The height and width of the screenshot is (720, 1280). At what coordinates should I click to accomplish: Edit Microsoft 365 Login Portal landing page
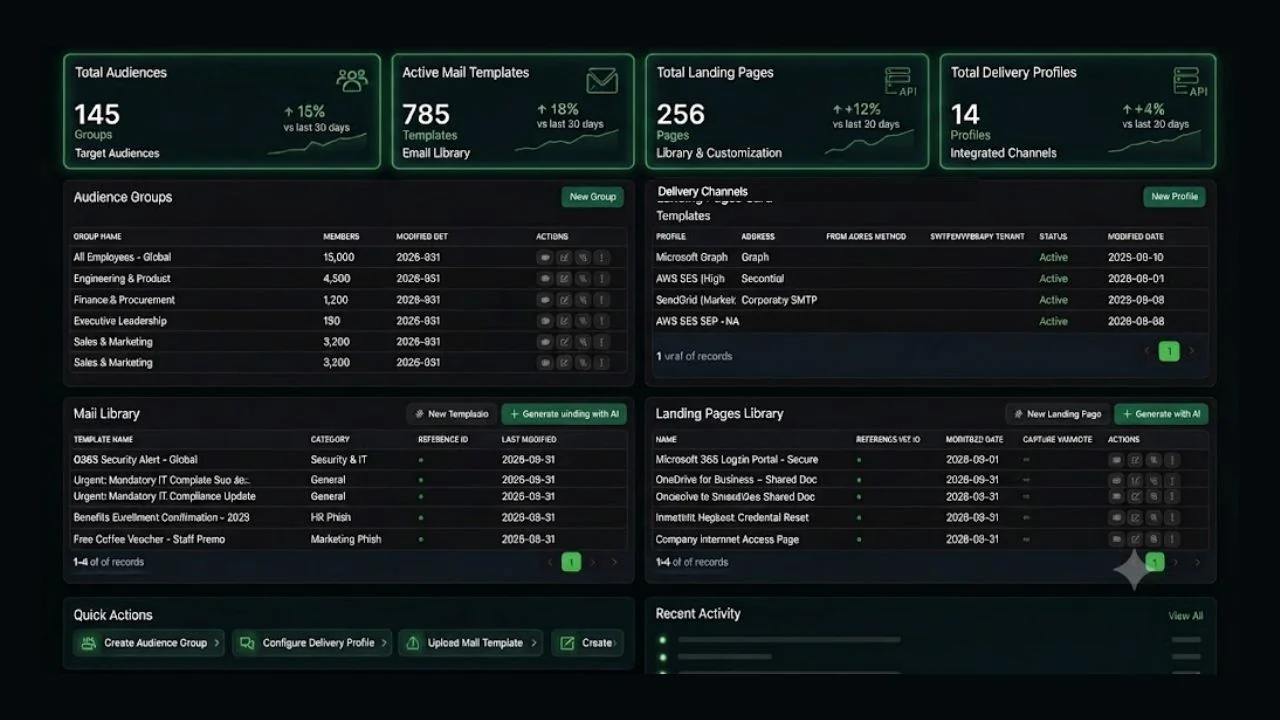(1135, 460)
